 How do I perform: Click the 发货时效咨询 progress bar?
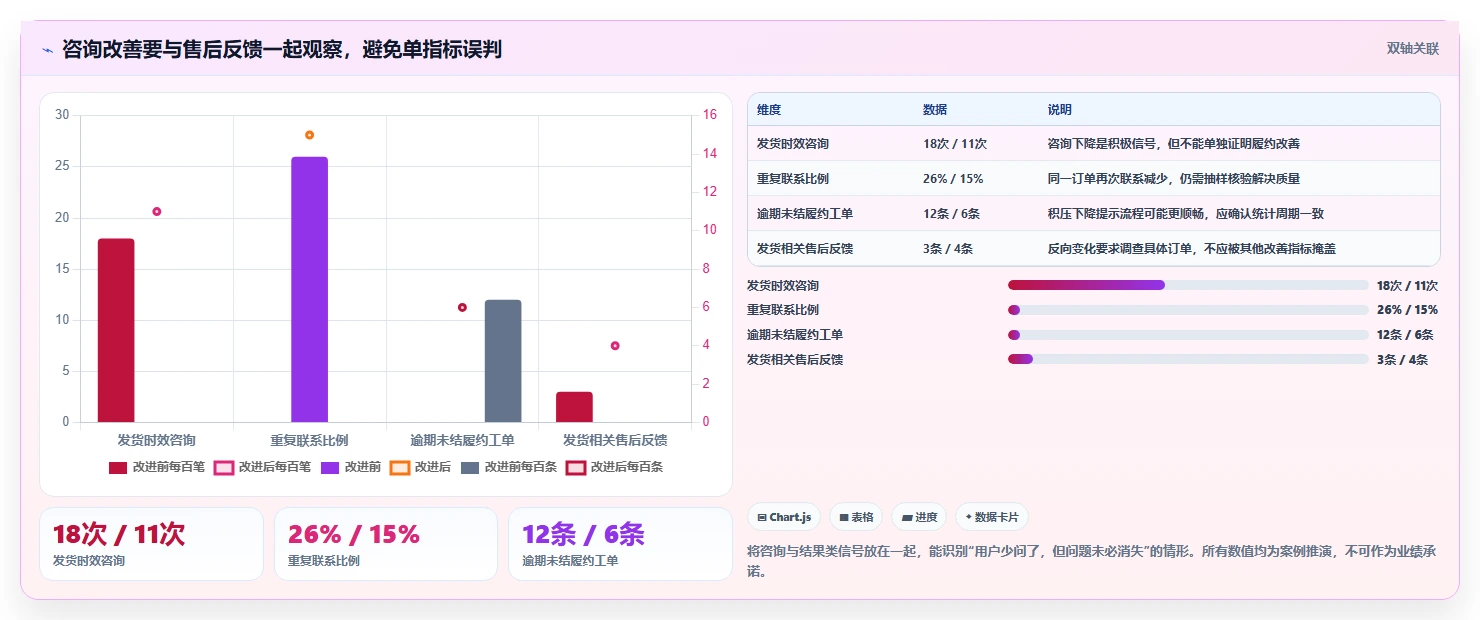coord(1188,285)
